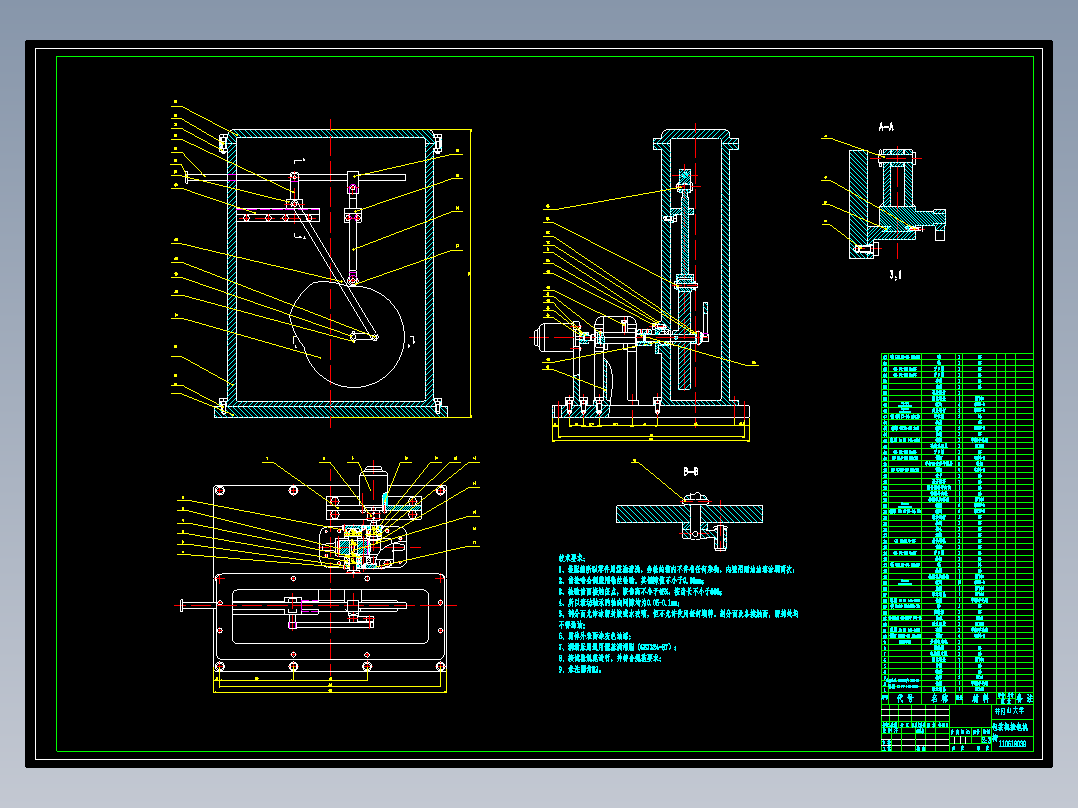This screenshot has width=1078, height=808.
Task: Click the base plate in side view
Action: point(650,411)
